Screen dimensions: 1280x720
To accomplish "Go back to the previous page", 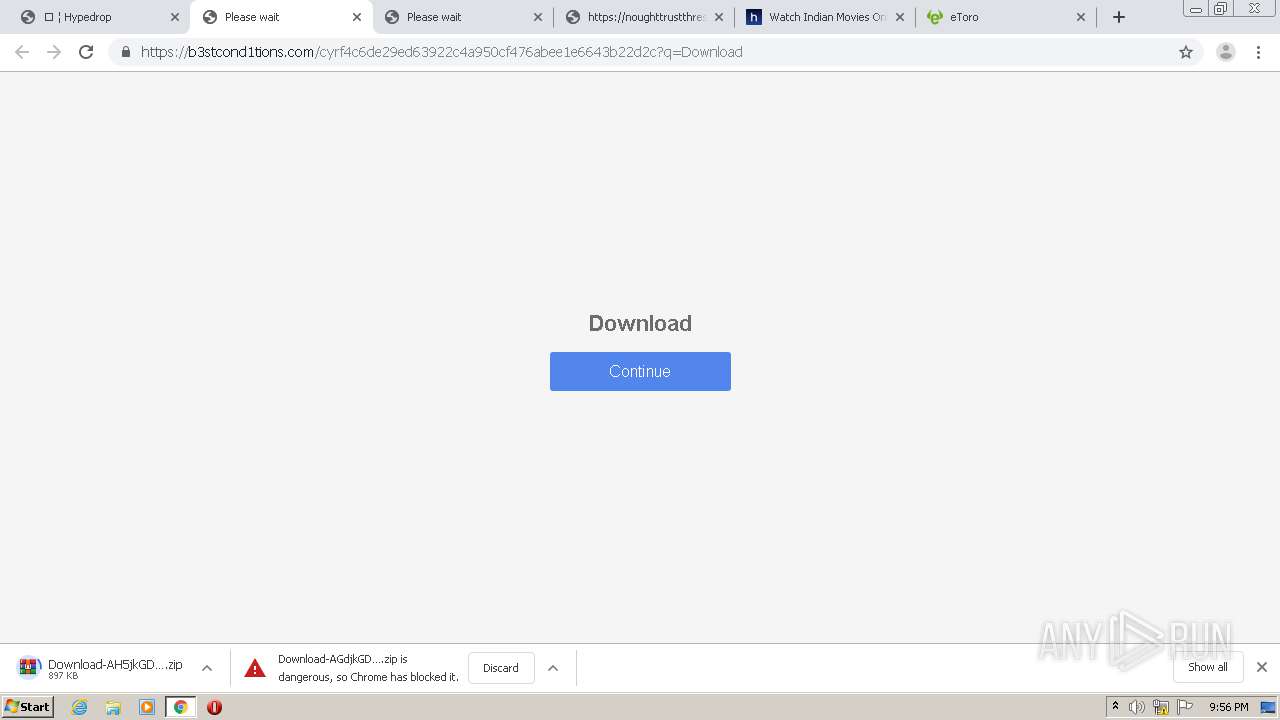I will pyautogui.click(x=22, y=52).
